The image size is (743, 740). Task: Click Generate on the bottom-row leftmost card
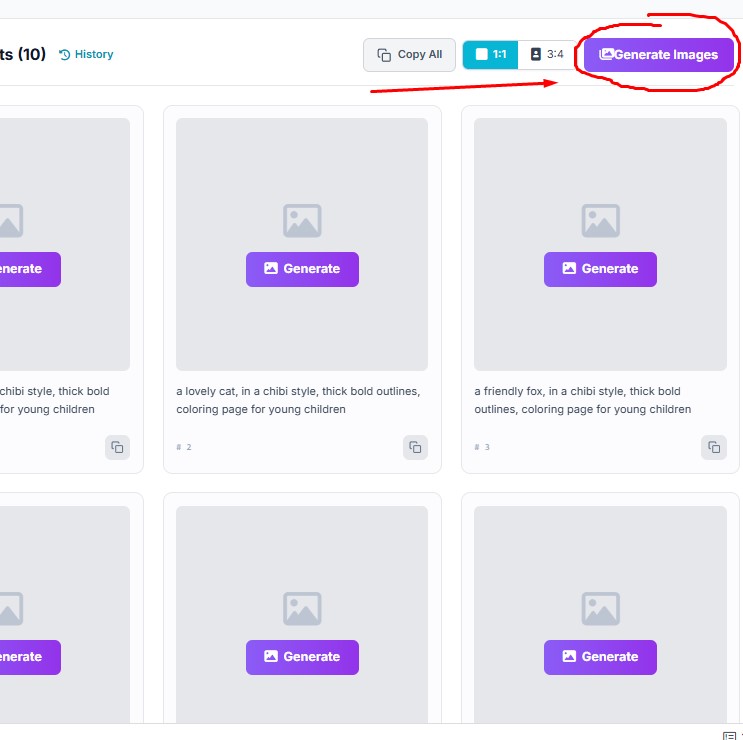click(25, 657)
